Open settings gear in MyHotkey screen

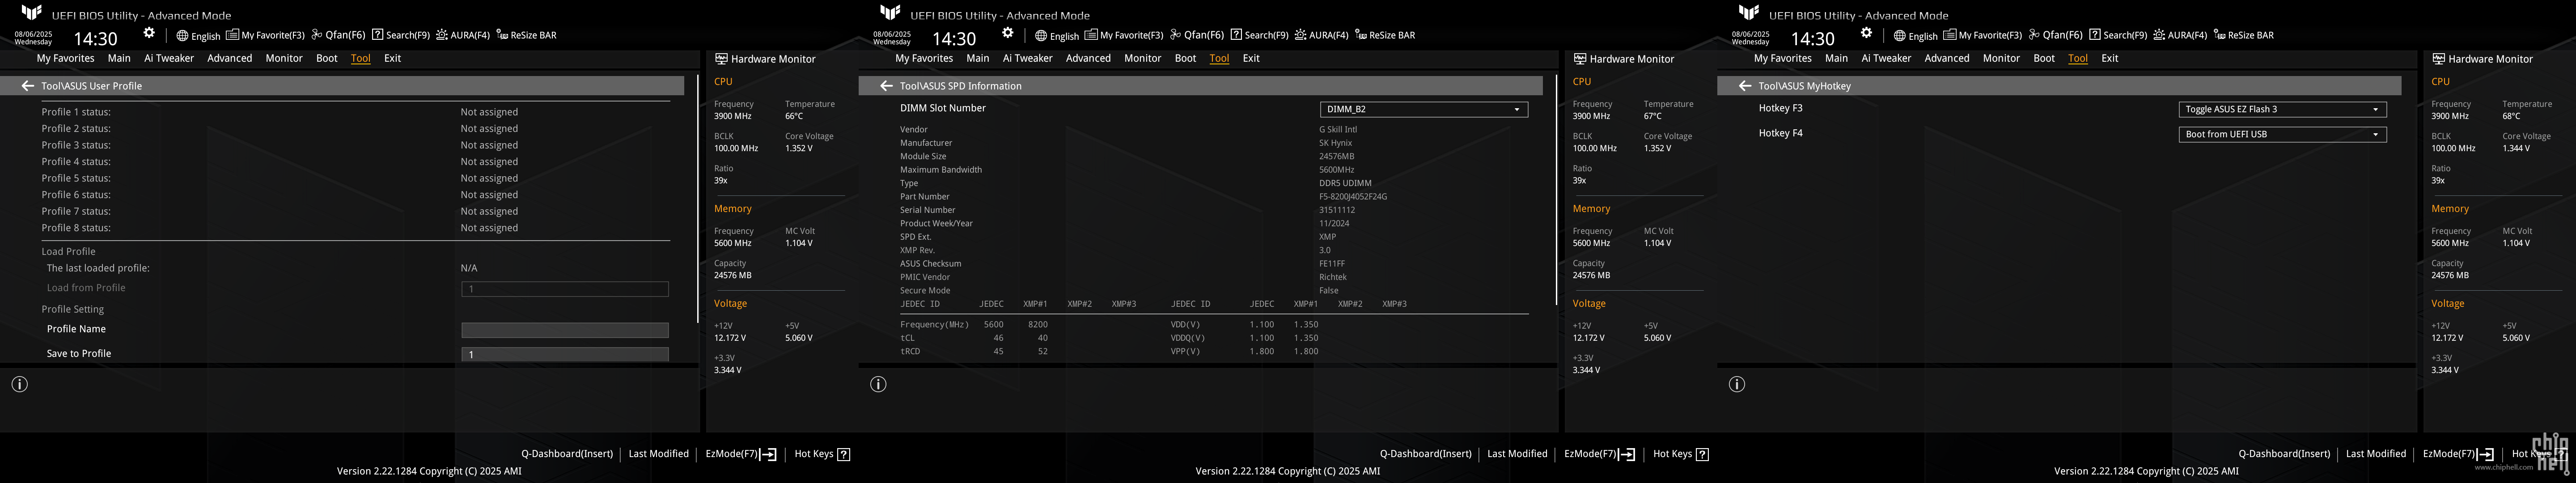tap(1866, 33)
